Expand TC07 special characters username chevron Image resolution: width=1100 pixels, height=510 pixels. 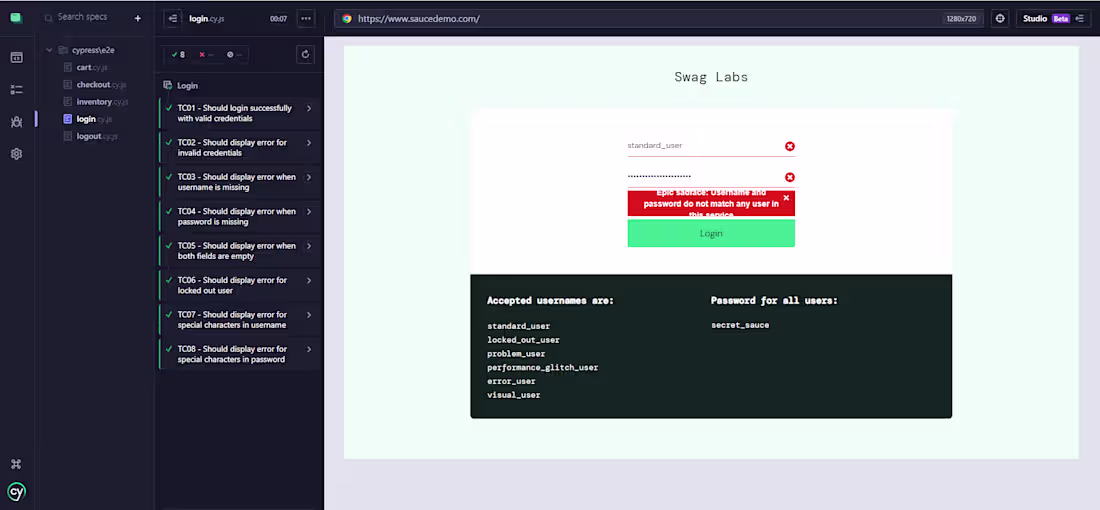click(x=309, y=314)
